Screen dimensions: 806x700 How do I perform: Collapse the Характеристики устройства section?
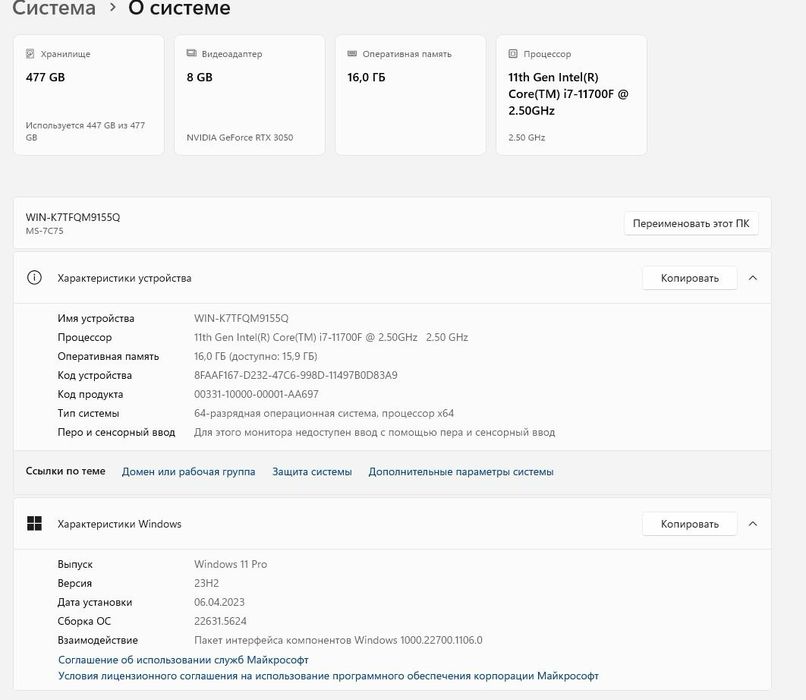click(753, 278)
